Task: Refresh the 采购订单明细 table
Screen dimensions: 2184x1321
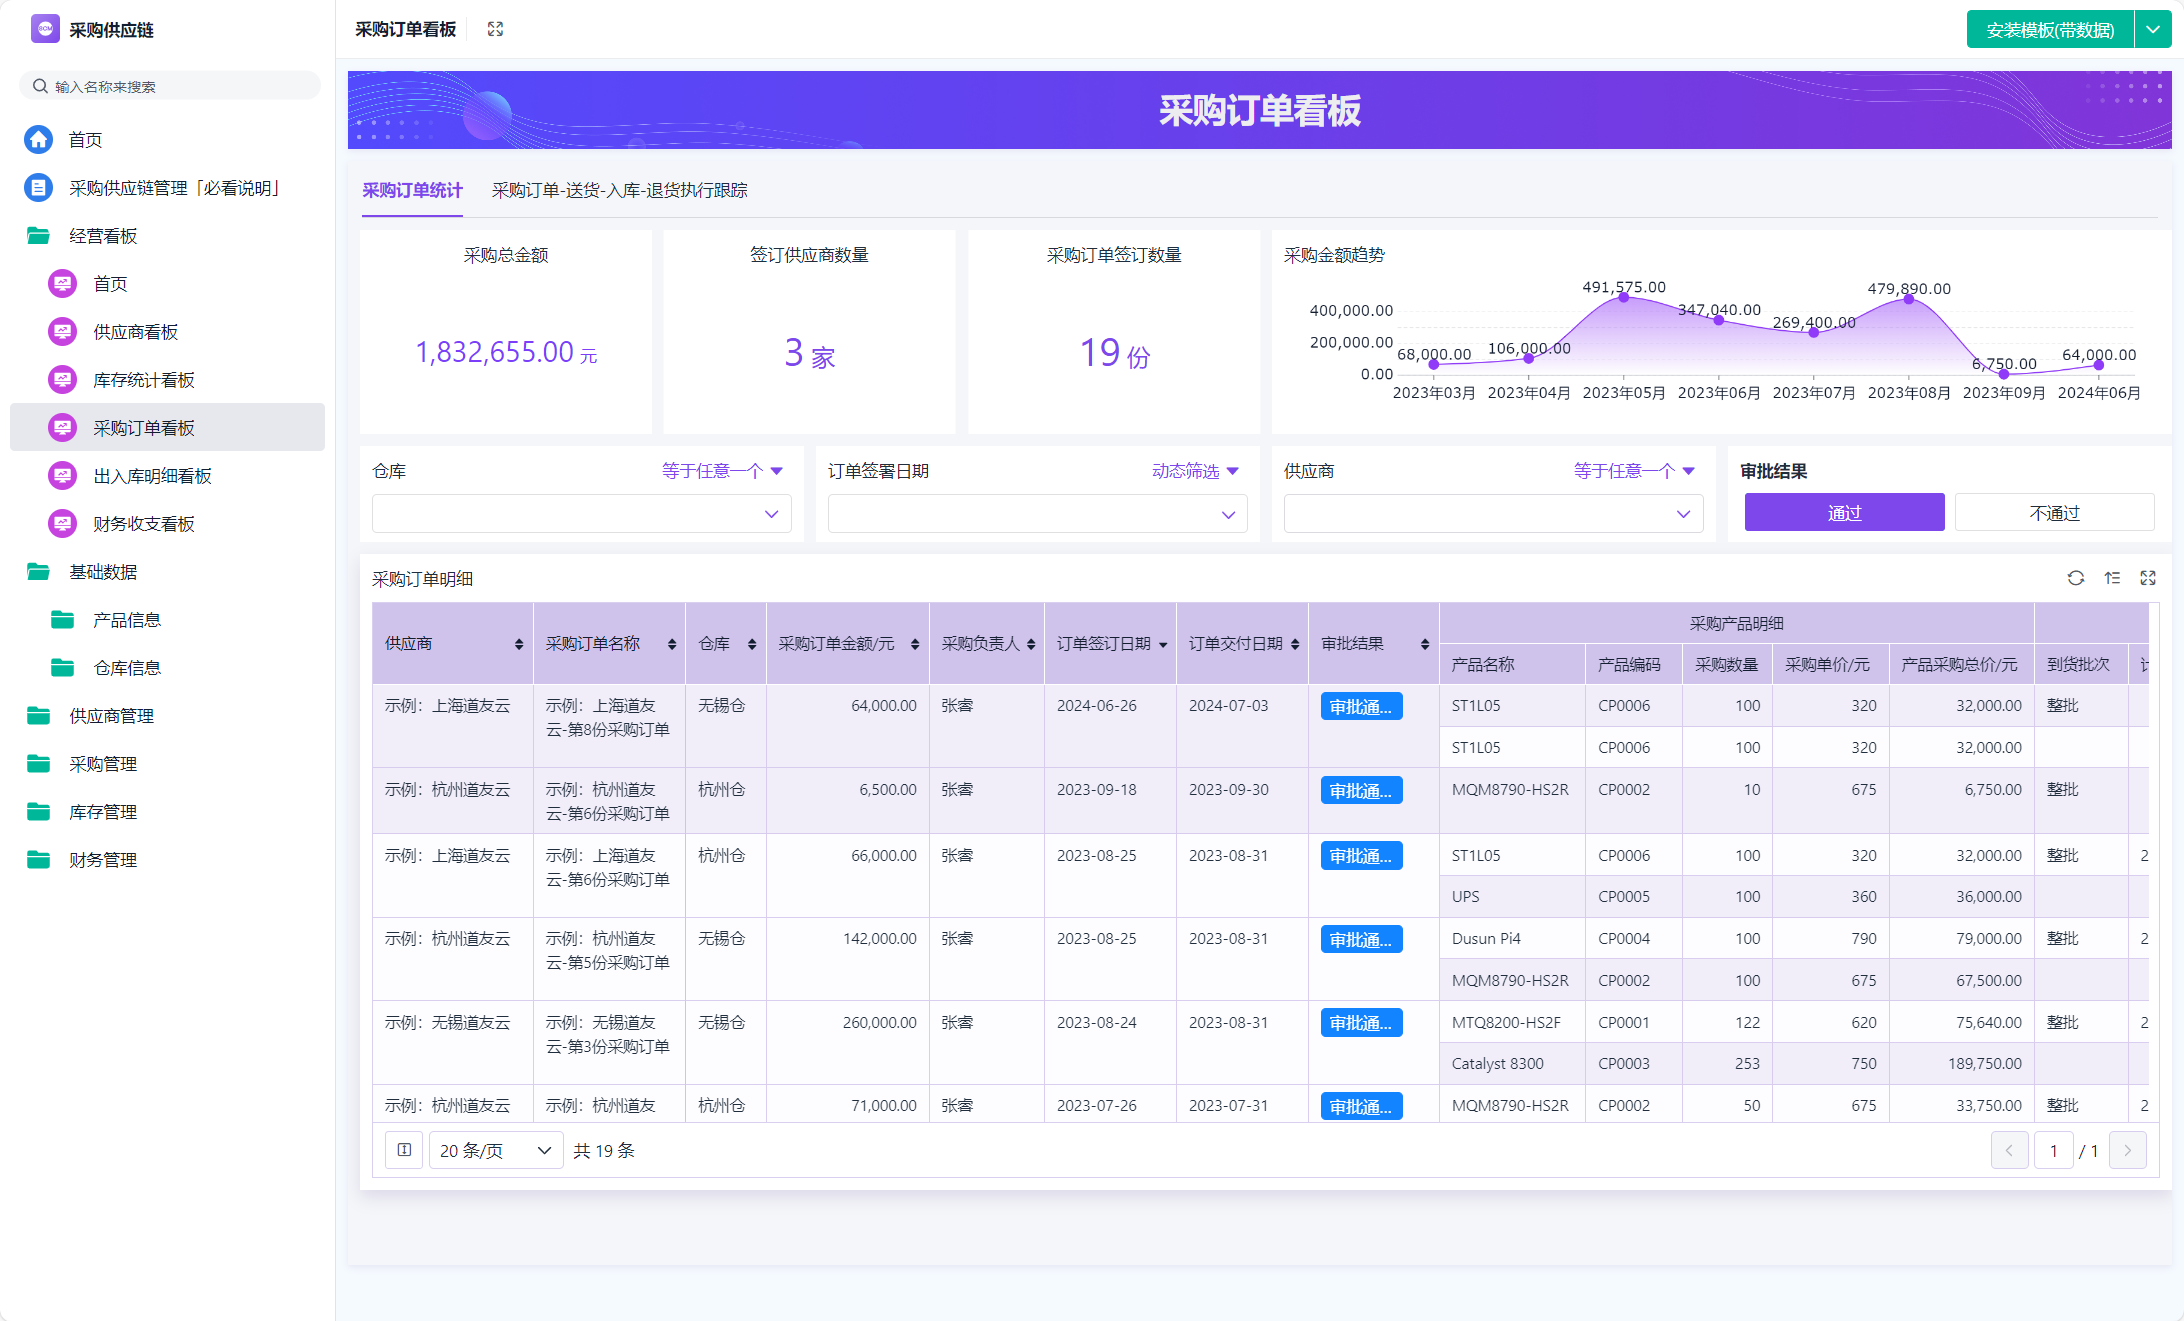Action: (2076, 578)
